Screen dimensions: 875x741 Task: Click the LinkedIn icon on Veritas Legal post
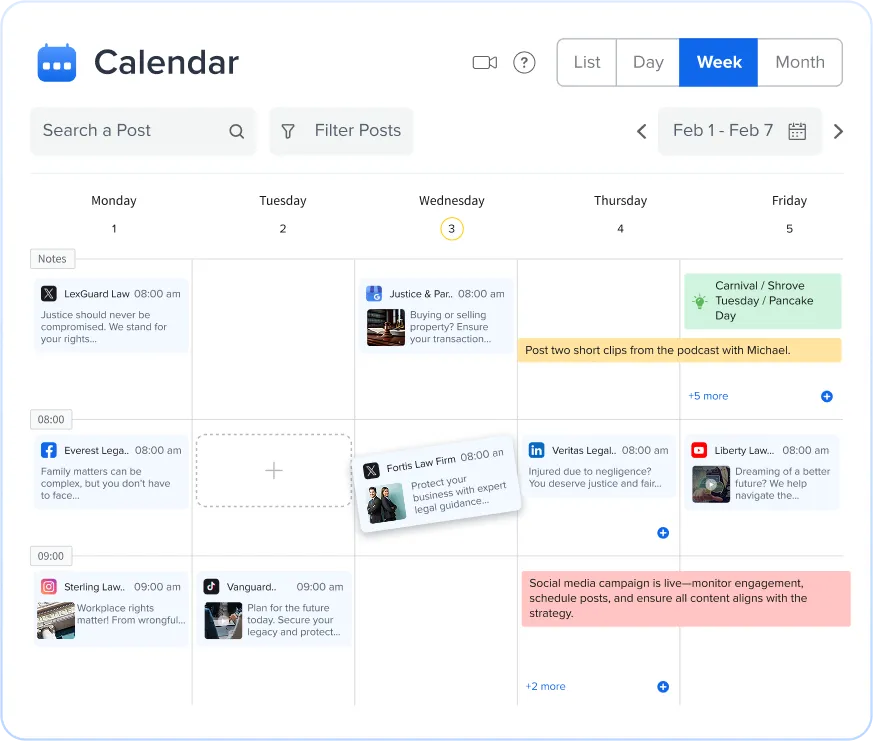(x=537, y=450)
